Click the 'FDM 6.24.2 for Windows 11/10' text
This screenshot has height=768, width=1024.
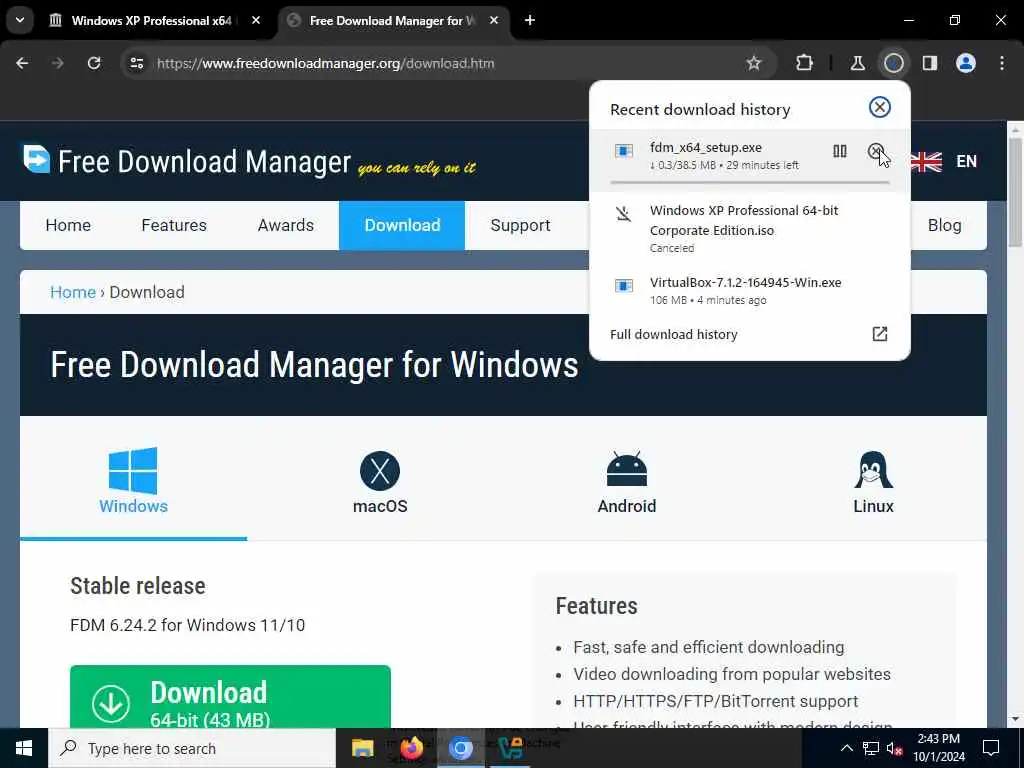(x=187, y=625)
